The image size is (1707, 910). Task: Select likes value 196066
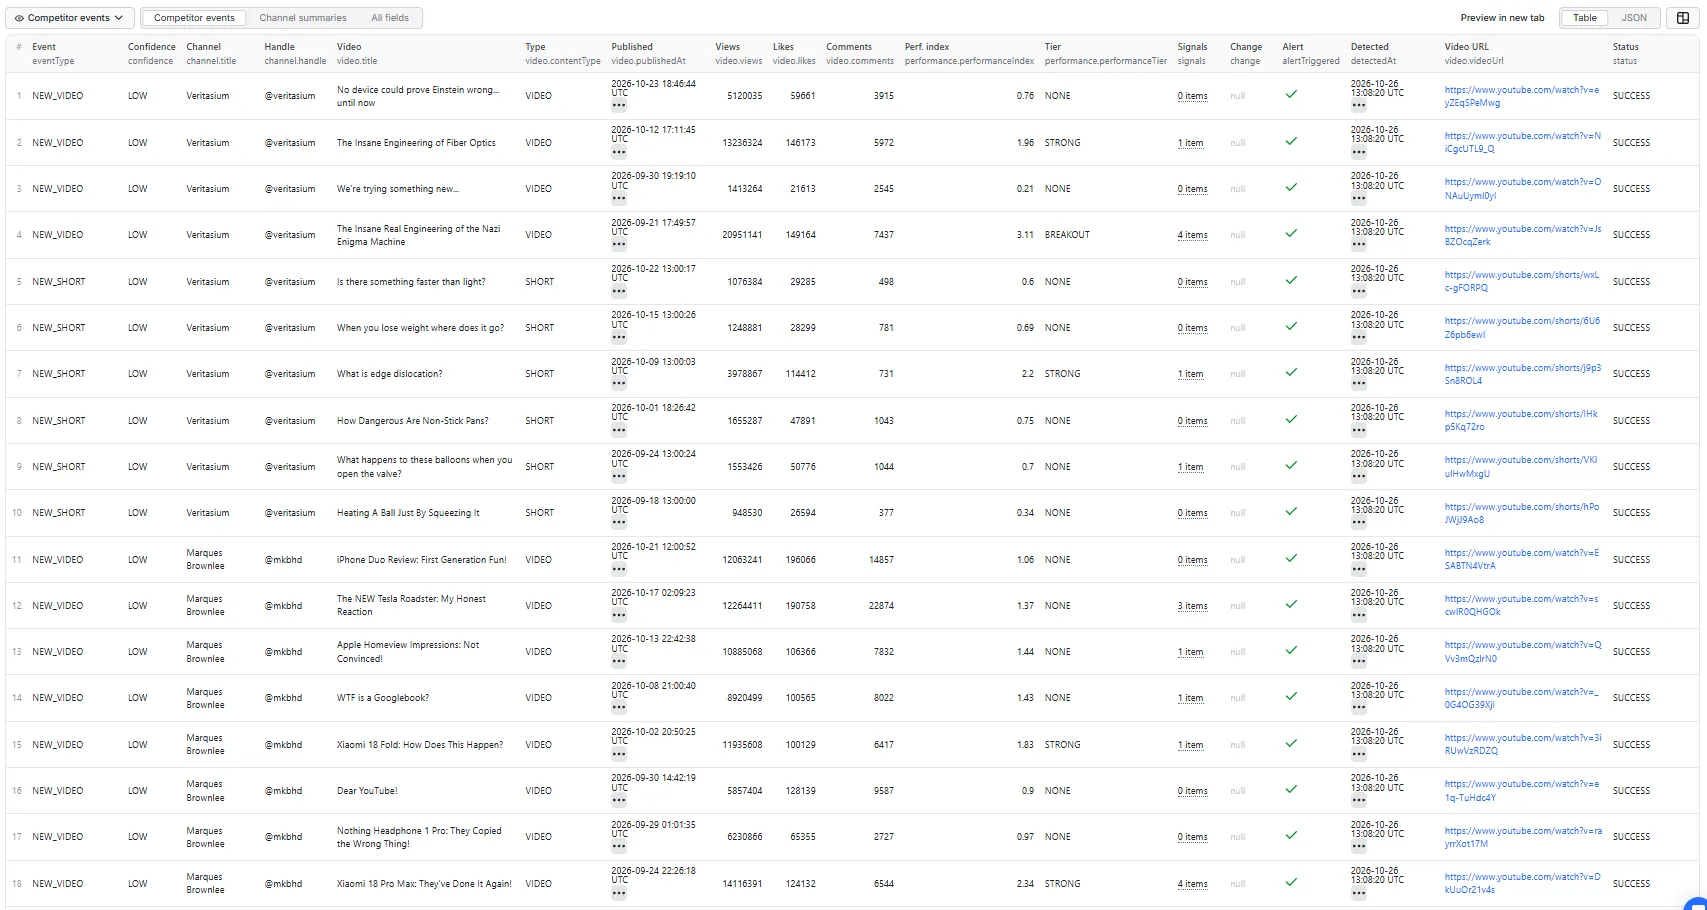pyautogui.click(x=800, y=560)
